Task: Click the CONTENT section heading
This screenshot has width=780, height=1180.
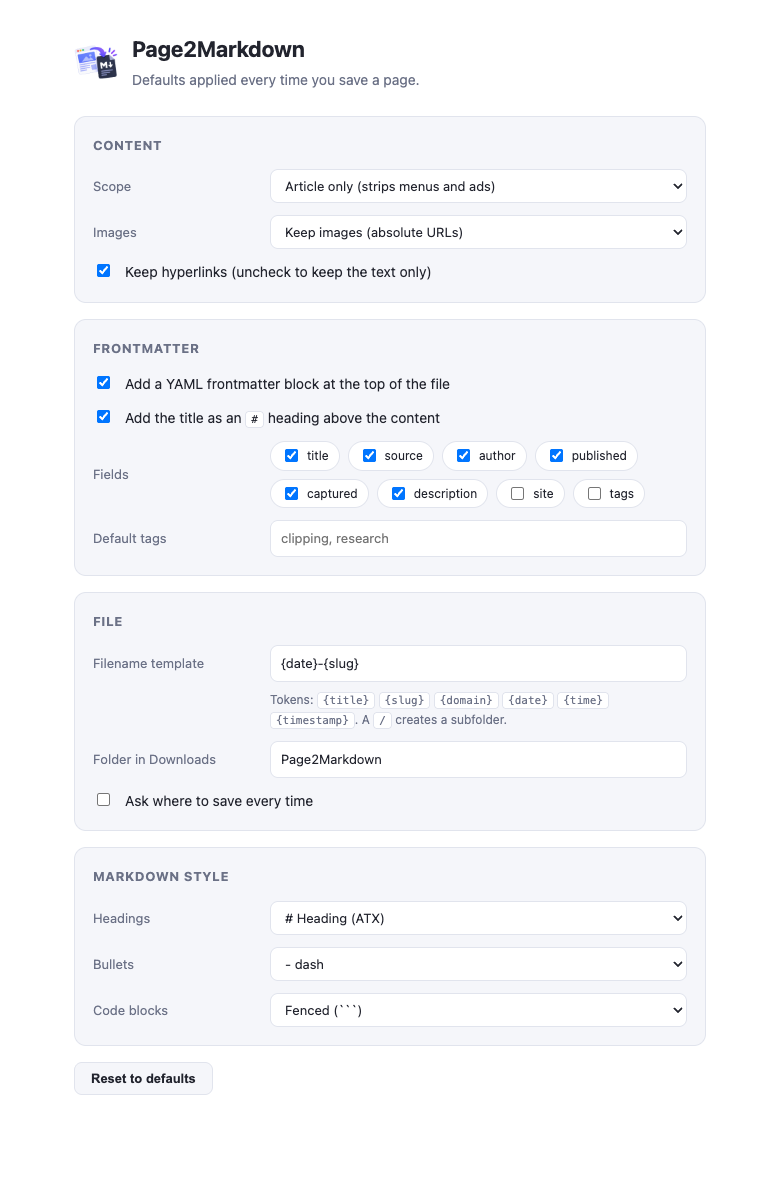Action: tap(127, 146)
